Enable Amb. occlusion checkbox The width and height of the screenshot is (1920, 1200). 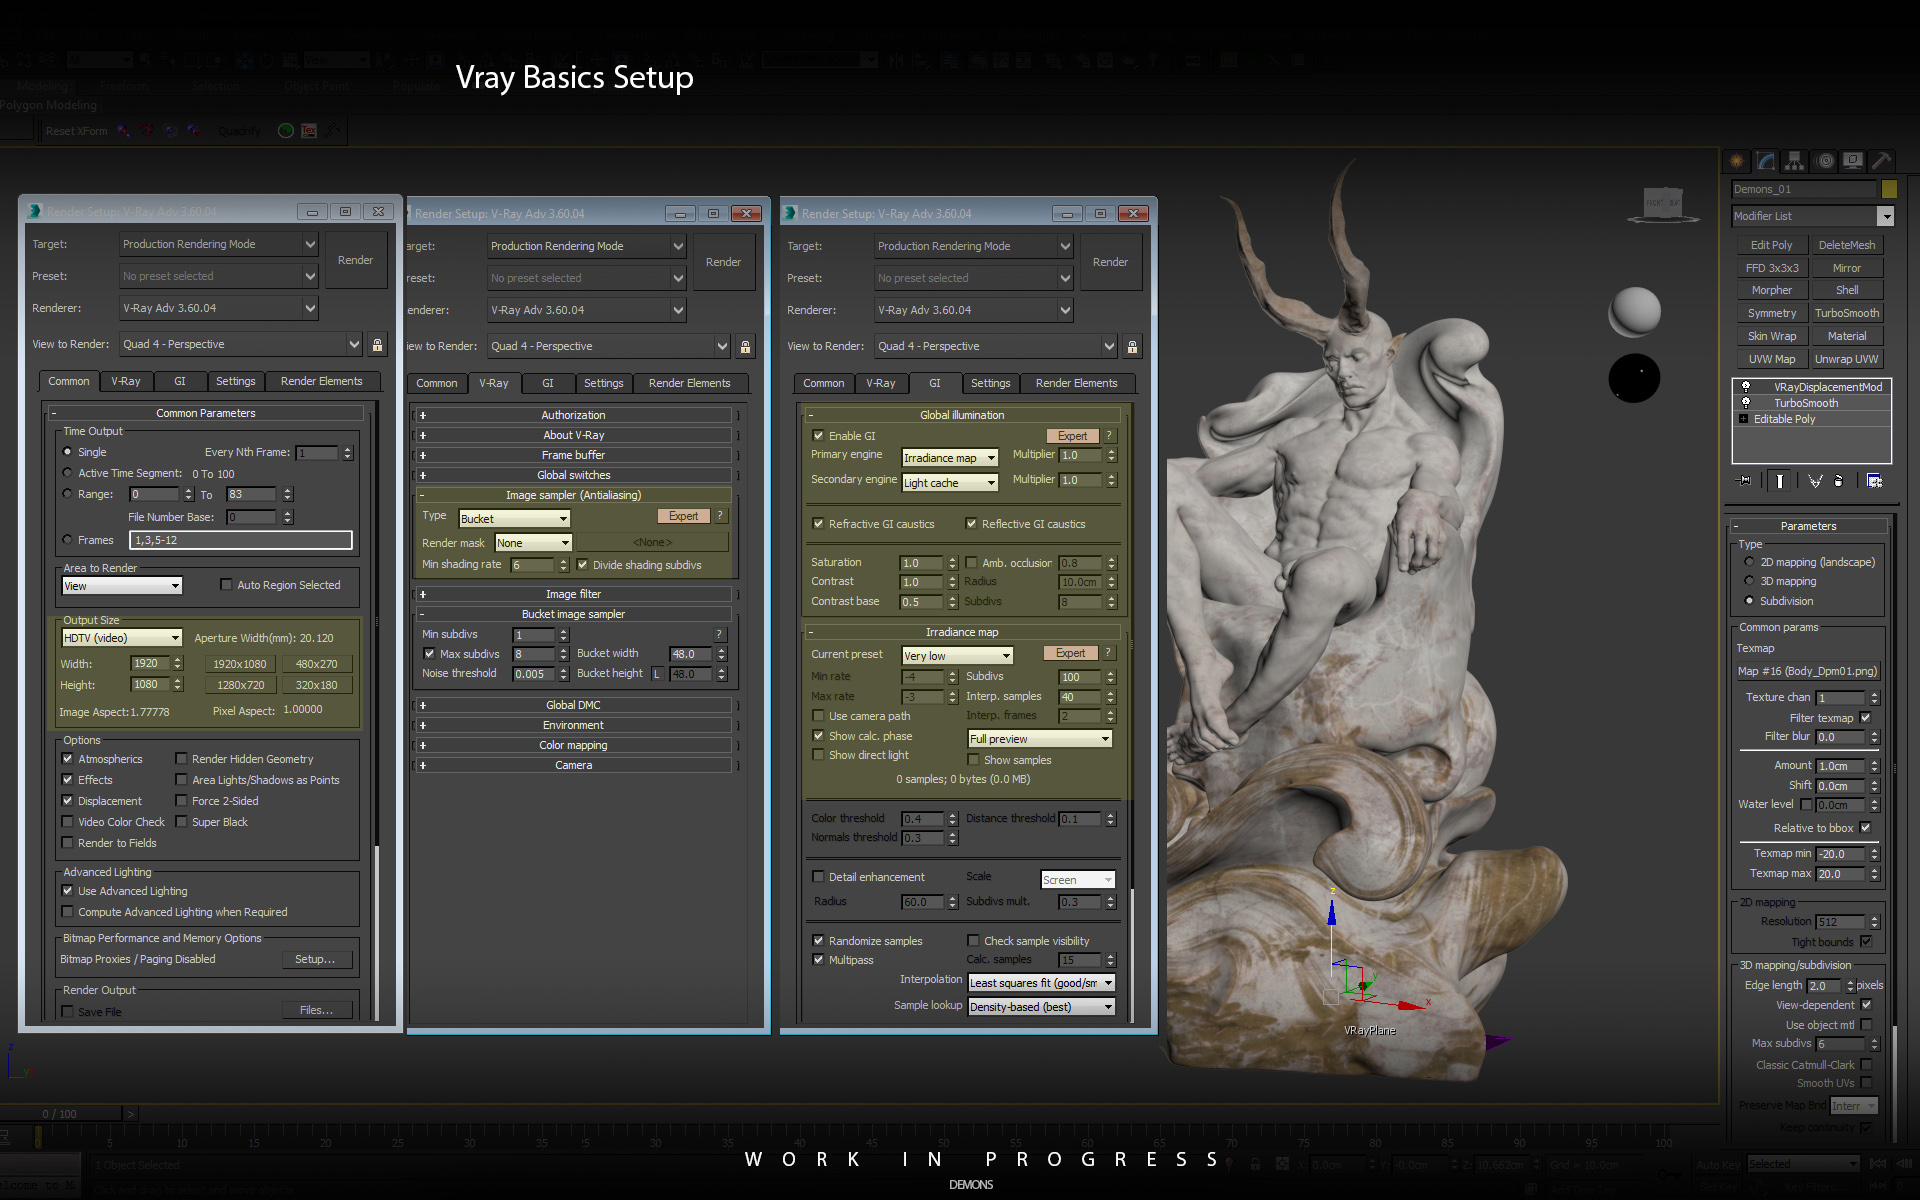click(971, 563)
